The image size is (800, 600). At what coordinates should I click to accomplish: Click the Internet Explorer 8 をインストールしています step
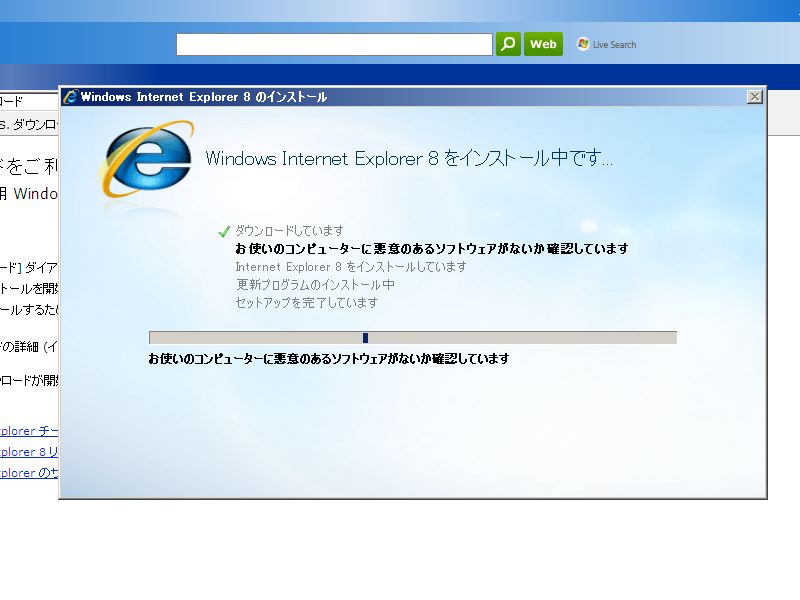(350, 267)
